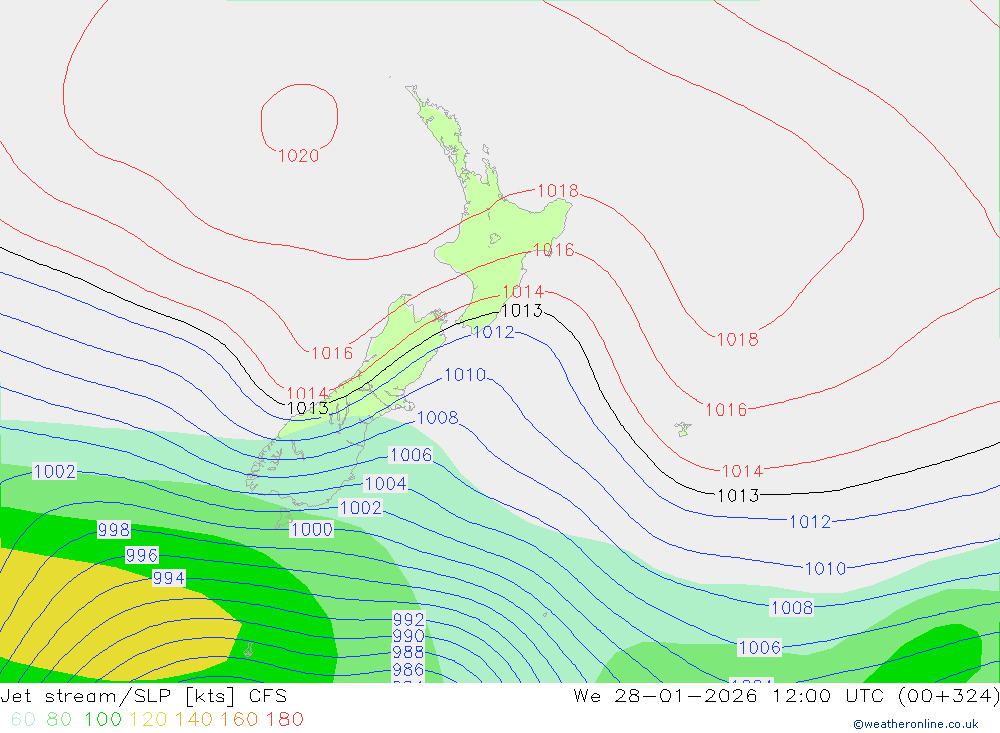Click the black 1013 label above blue 1012 in east
Image resolution: width=1000 pixels, height=733 pixels.
pos(738,496)
